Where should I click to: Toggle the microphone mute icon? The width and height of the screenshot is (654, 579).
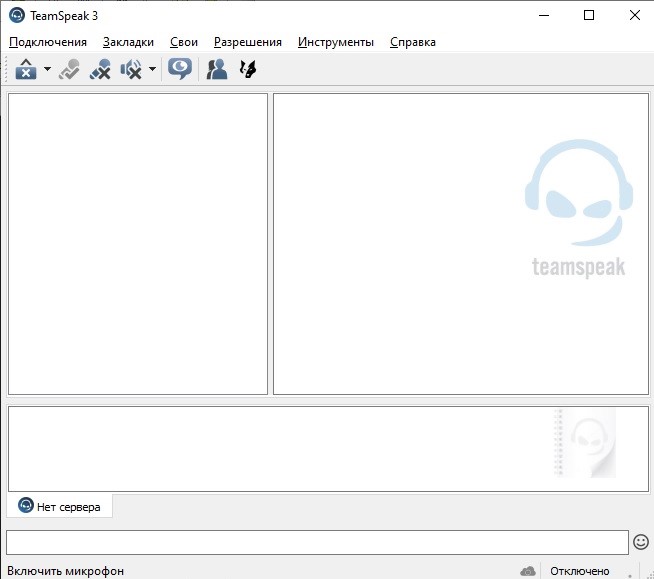coord(100,69)
